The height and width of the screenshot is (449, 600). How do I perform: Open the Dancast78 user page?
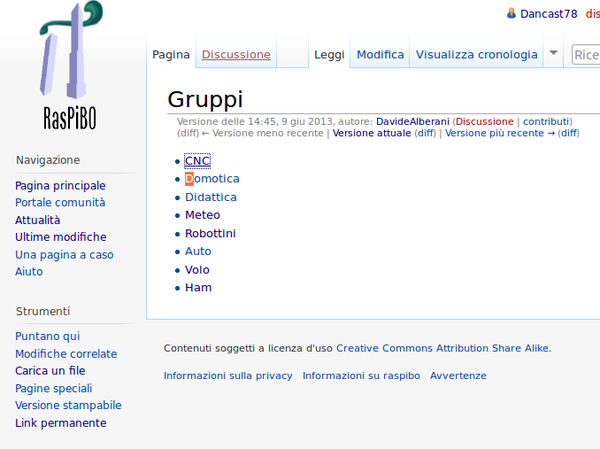pyautogui.click(x=548, y=14)
